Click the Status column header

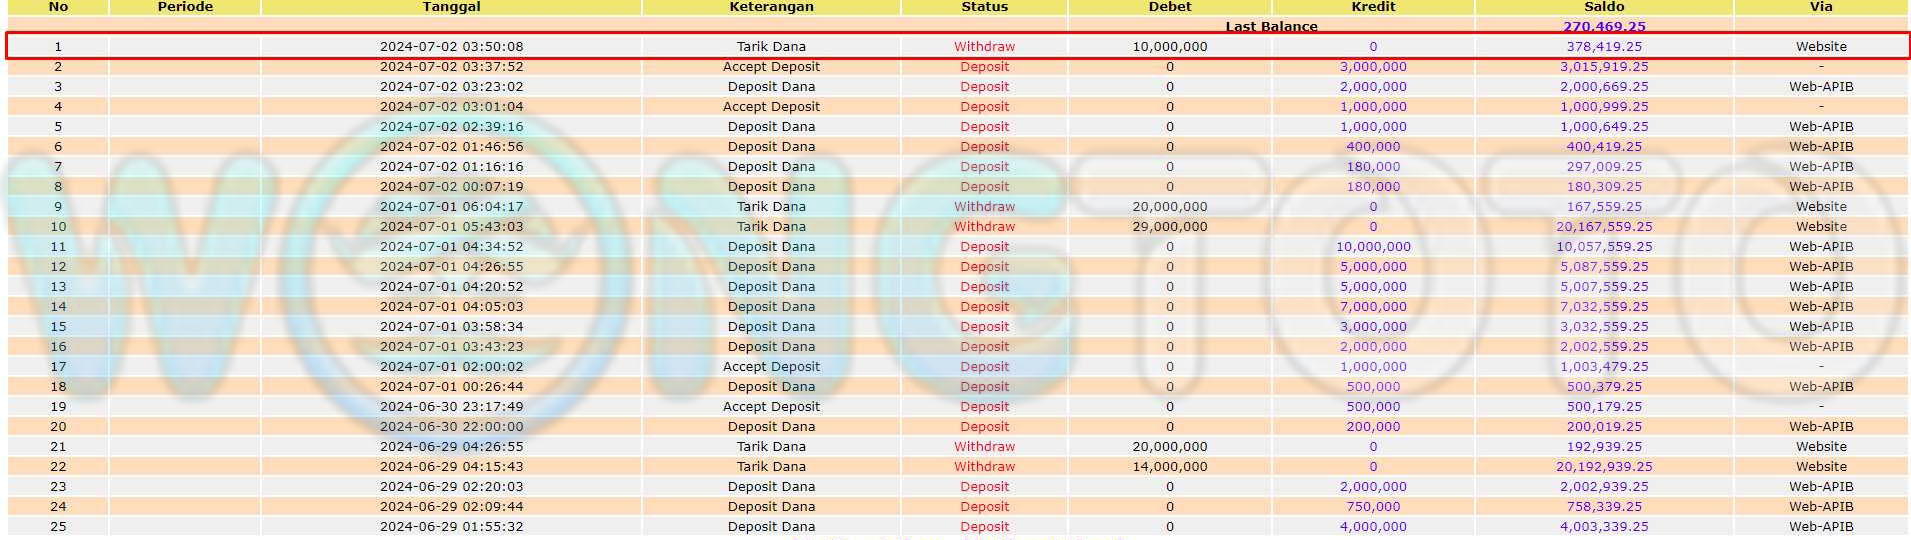[984, 7]
